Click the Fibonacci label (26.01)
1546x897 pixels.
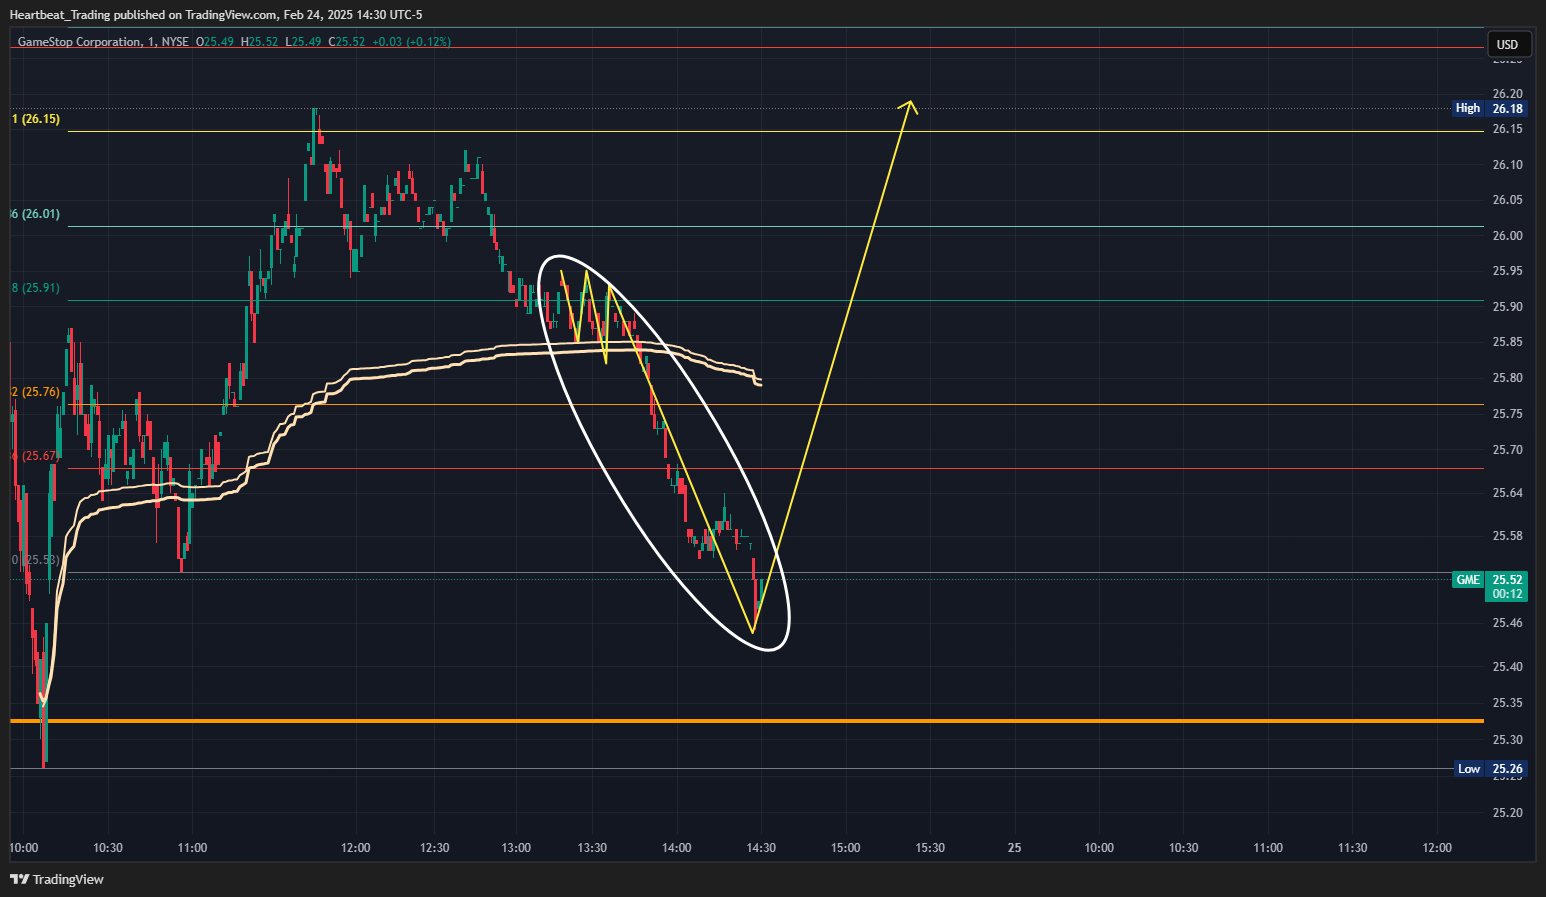[x=36, y=214]
